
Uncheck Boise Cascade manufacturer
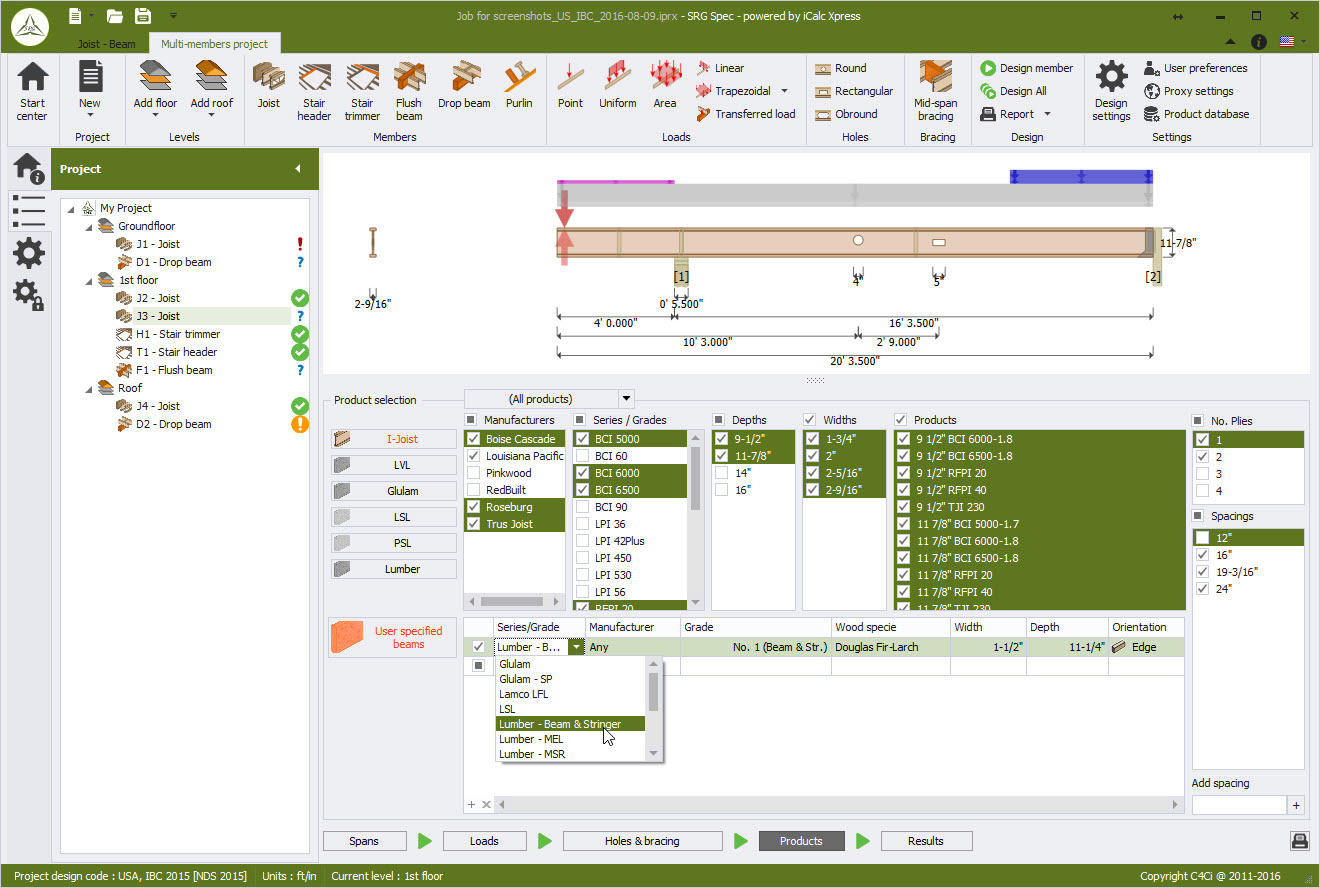(473, 439)
